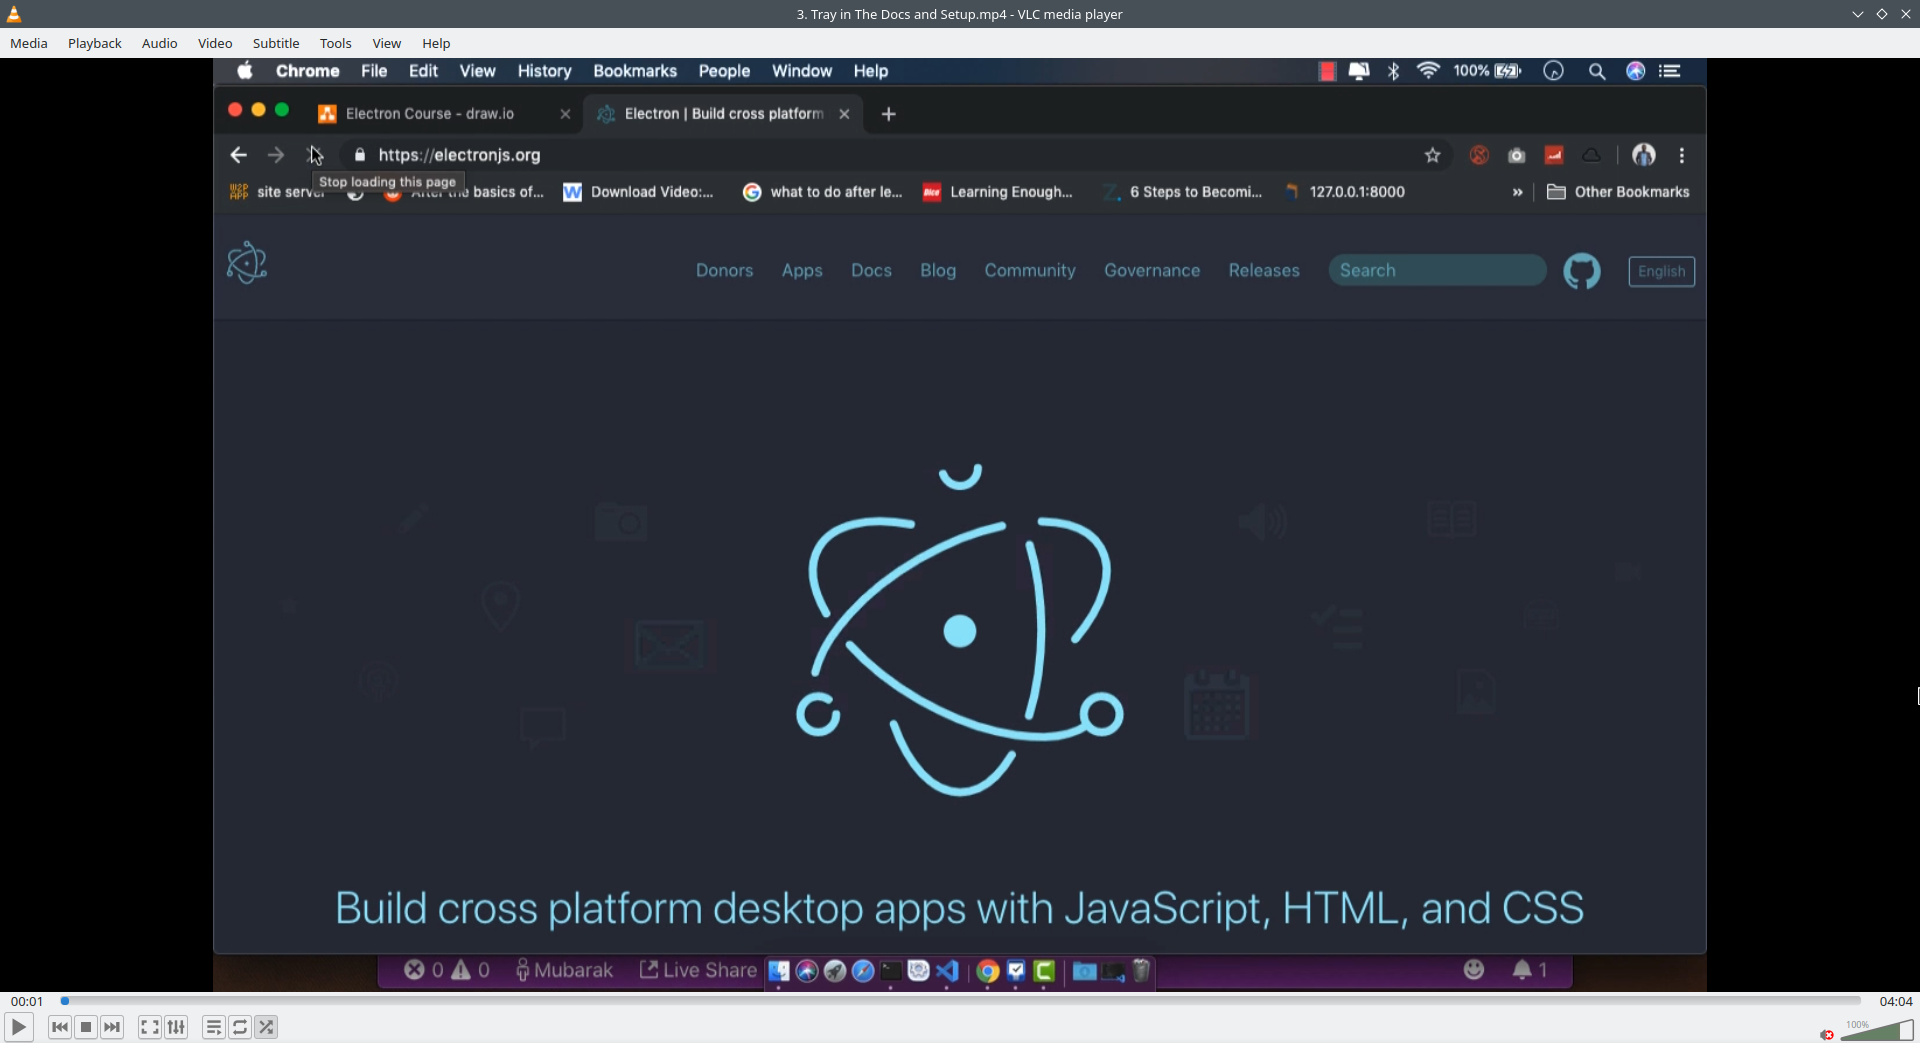This screenshot has height=1043, width=1920.
Task: Open VLC Subtitle menu
Action: point(276,43)
